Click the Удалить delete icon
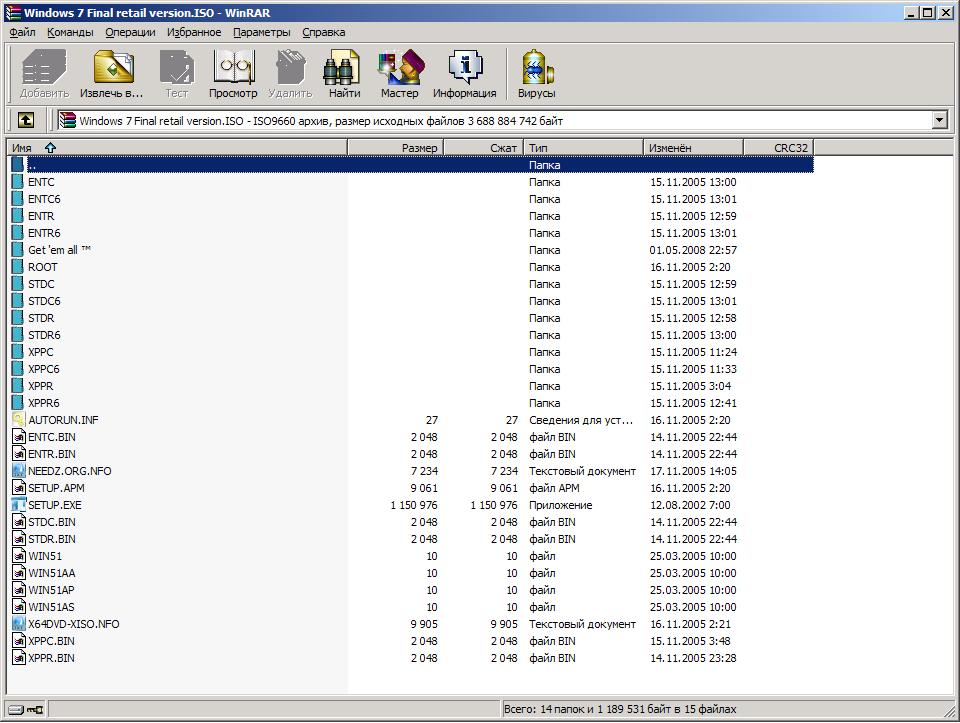The image size is (960, 723). pyautogui.click(x=290, y=67)
